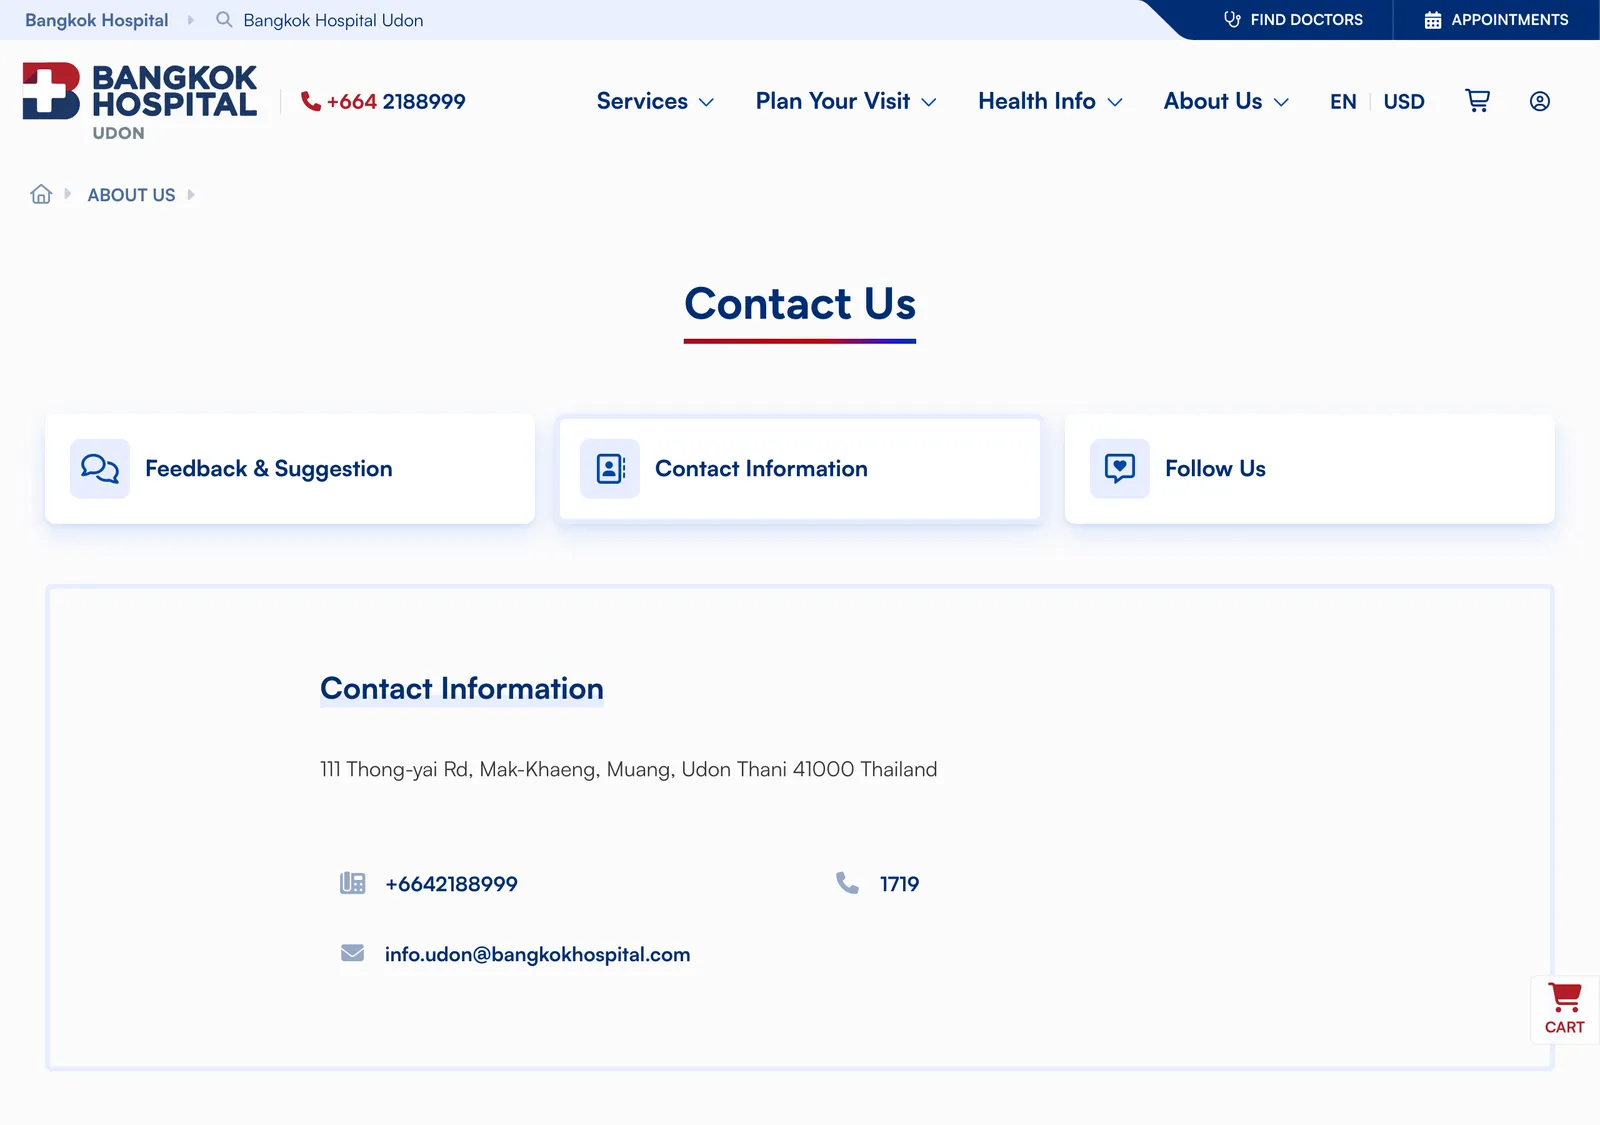The height and width of the screenshot is (1125, 1600).
Task: Change language via EN selector
Action: [x=1343, y=101]
